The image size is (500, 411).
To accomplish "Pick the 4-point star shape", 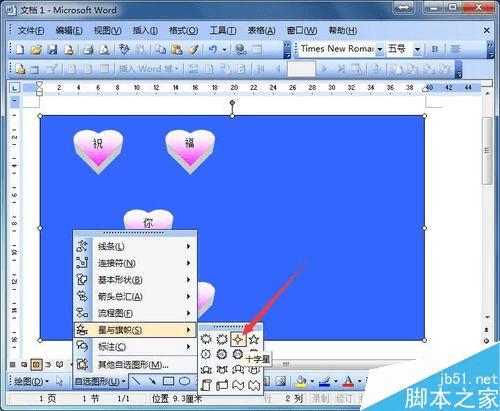I will [238, 340].
